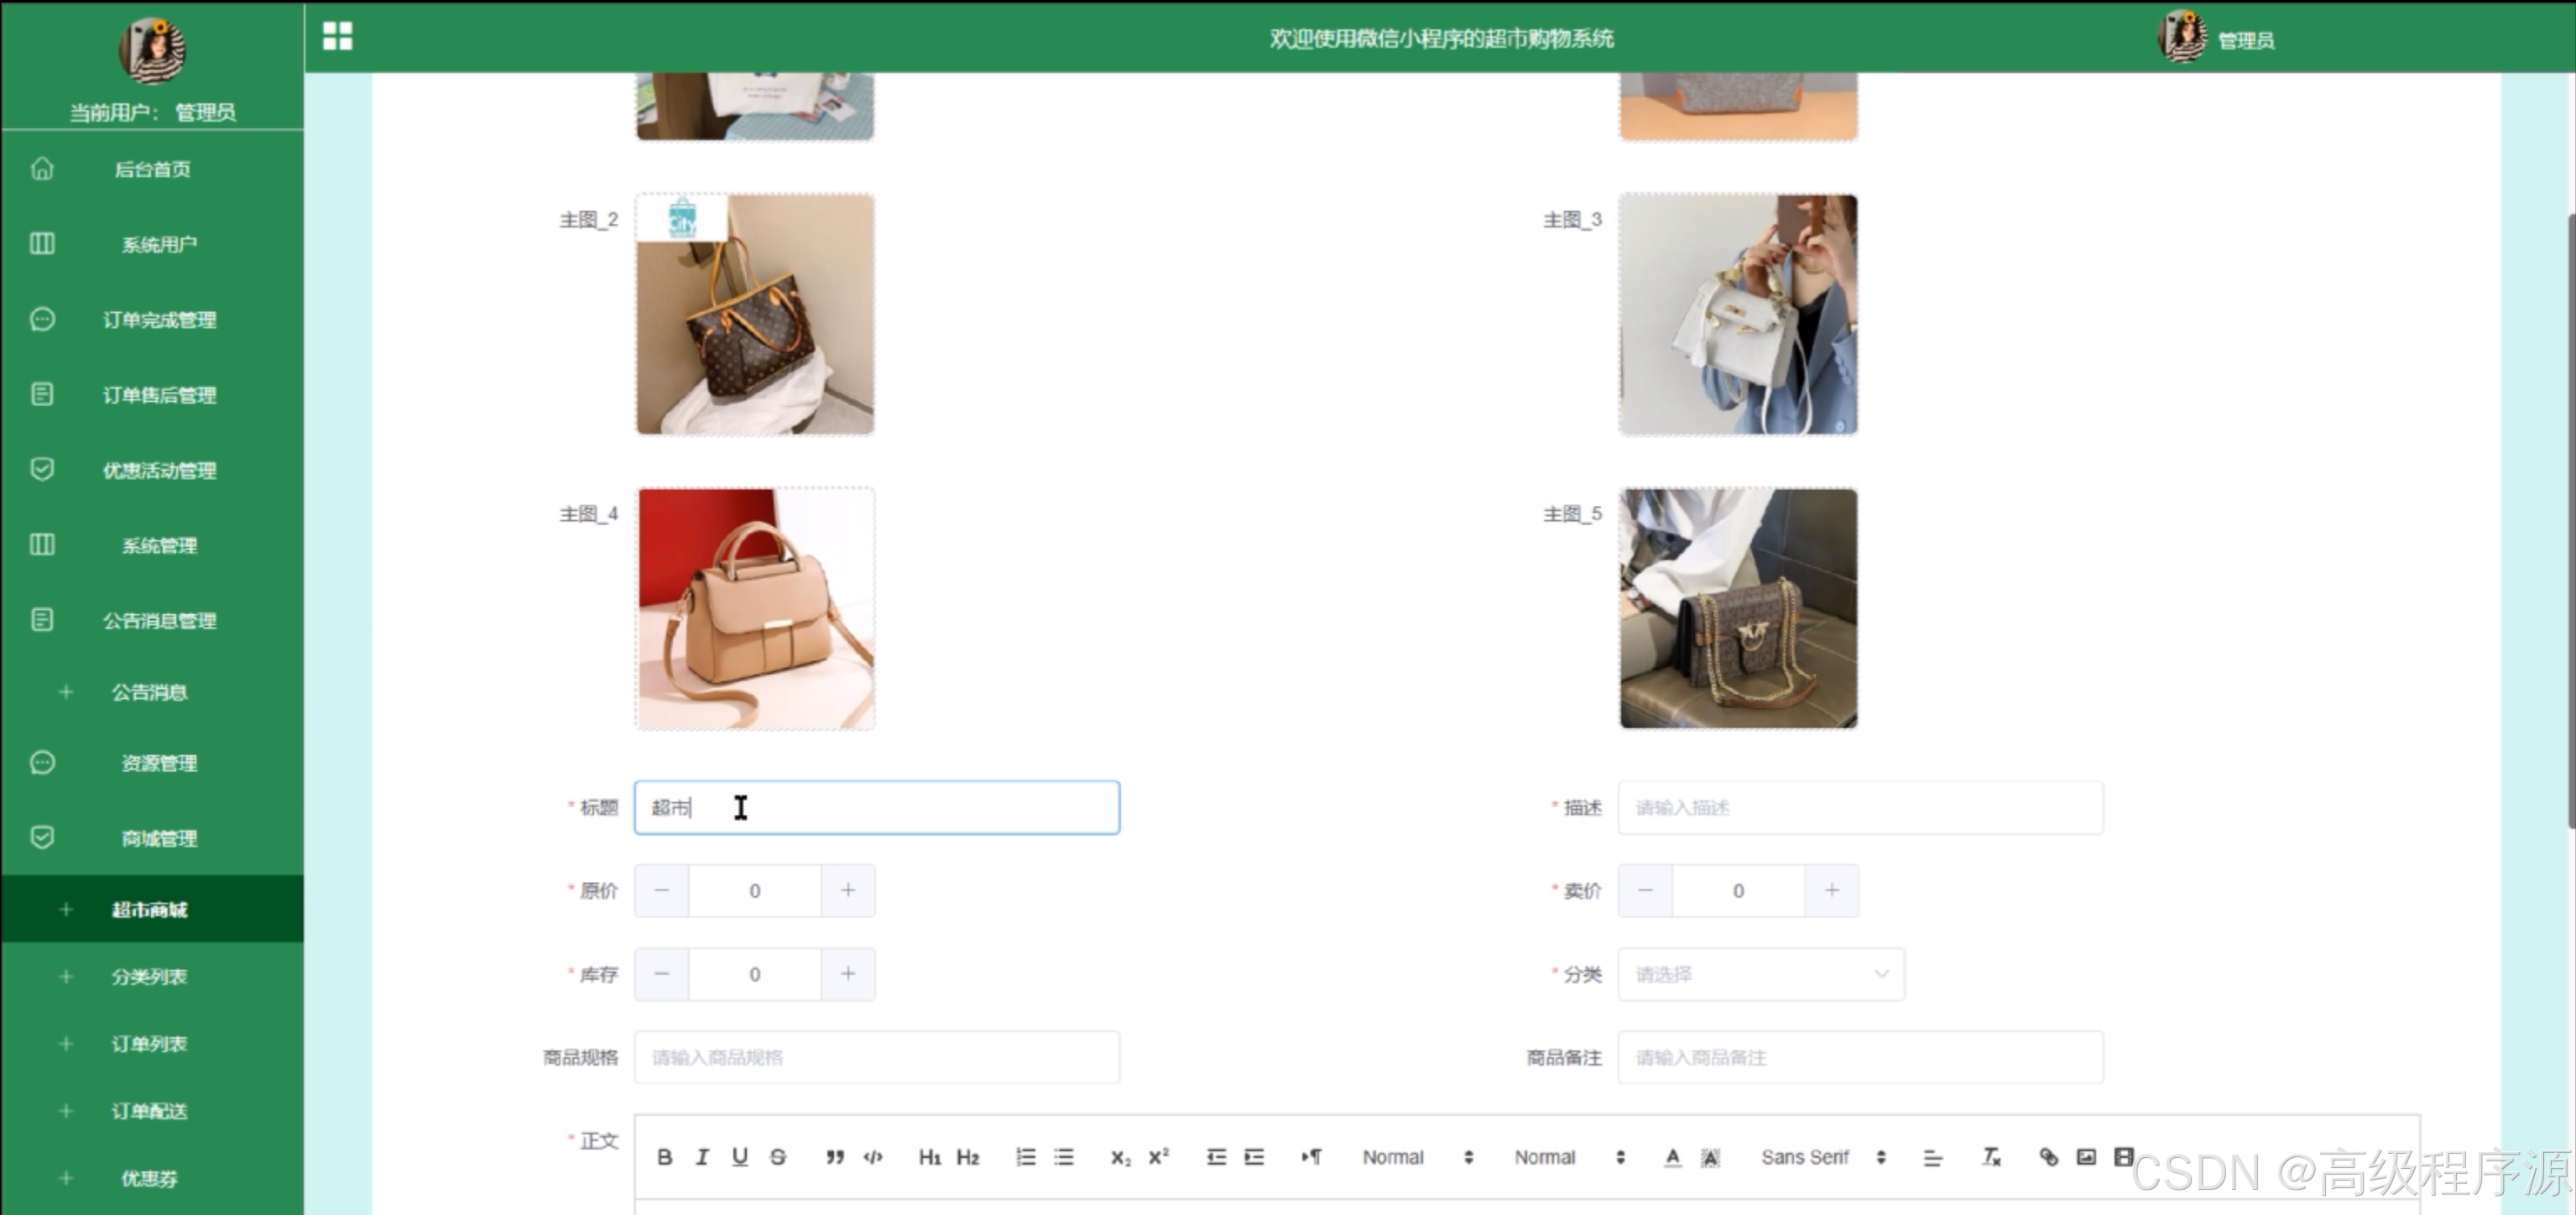
Task: Insert a link in editor
Action: 2048,1157
